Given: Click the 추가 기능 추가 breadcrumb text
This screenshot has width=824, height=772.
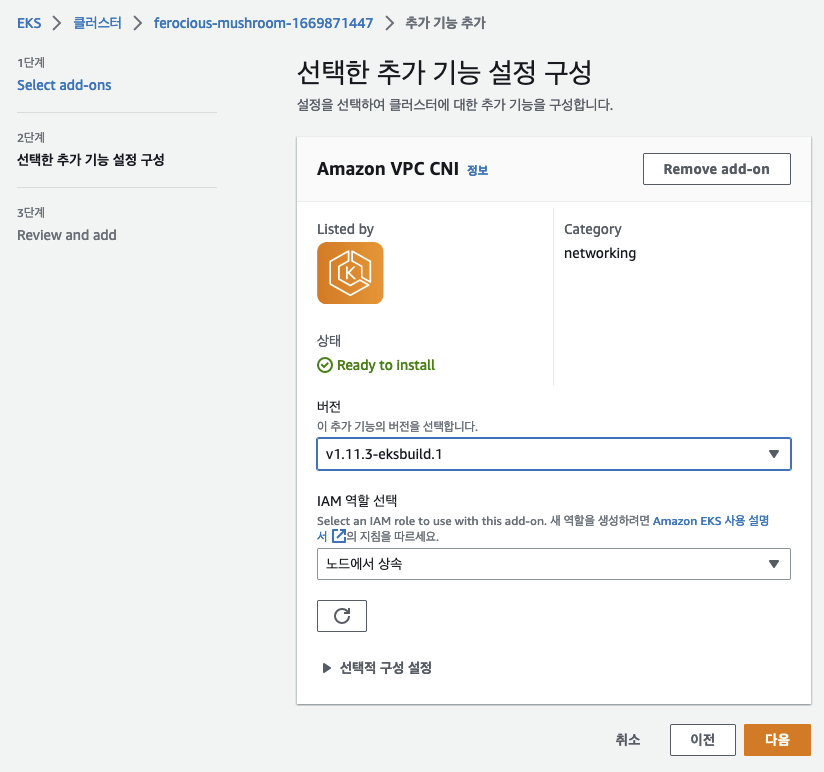Looking at the screenshot, I should coord(446,23).
